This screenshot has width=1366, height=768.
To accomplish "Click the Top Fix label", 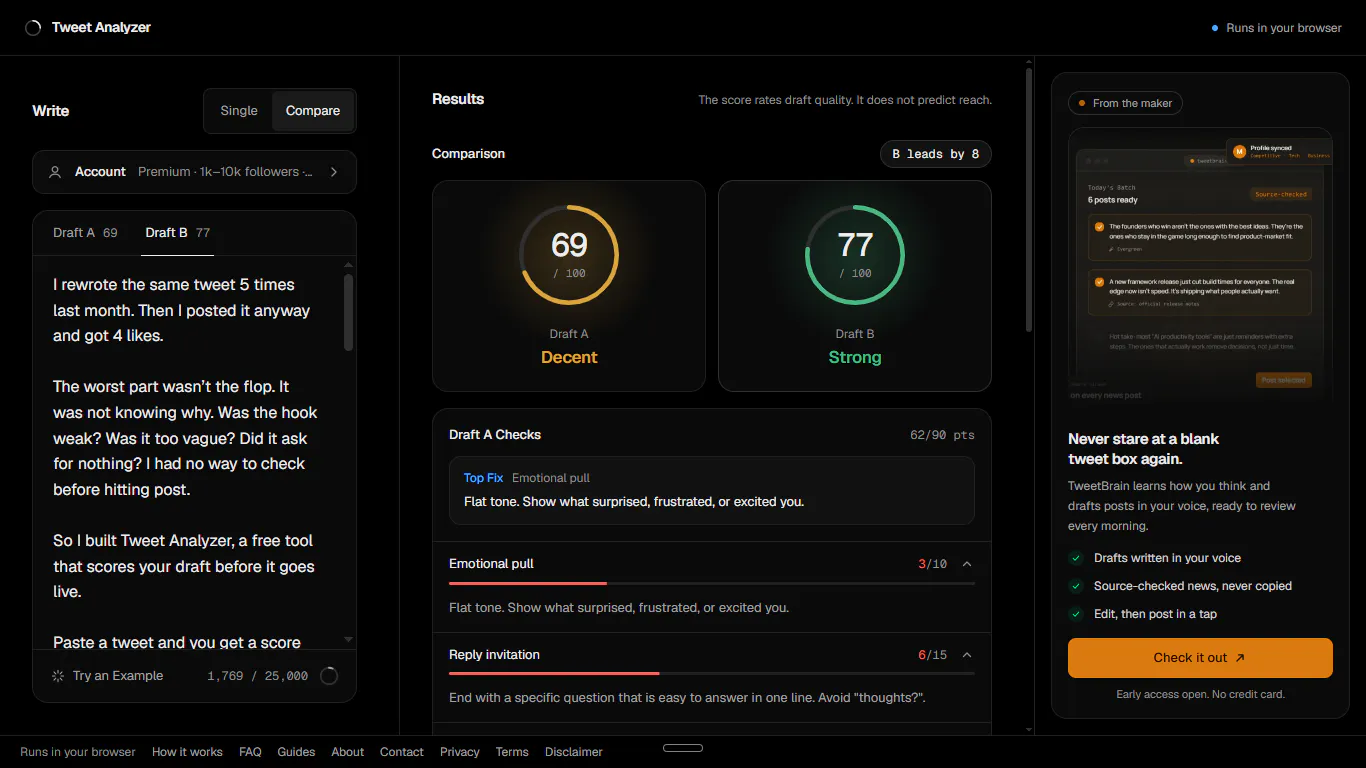I will pos(484,478).
